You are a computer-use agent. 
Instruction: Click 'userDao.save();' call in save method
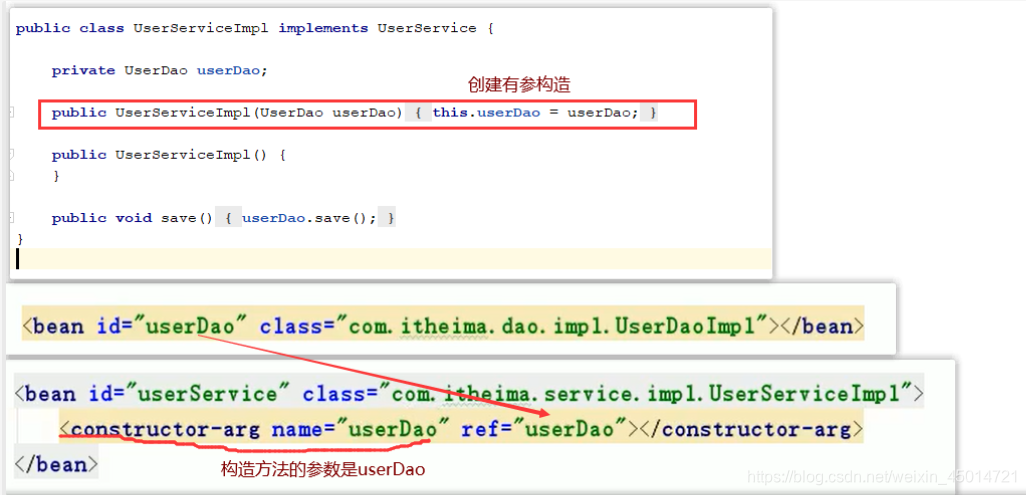[309, 218]
